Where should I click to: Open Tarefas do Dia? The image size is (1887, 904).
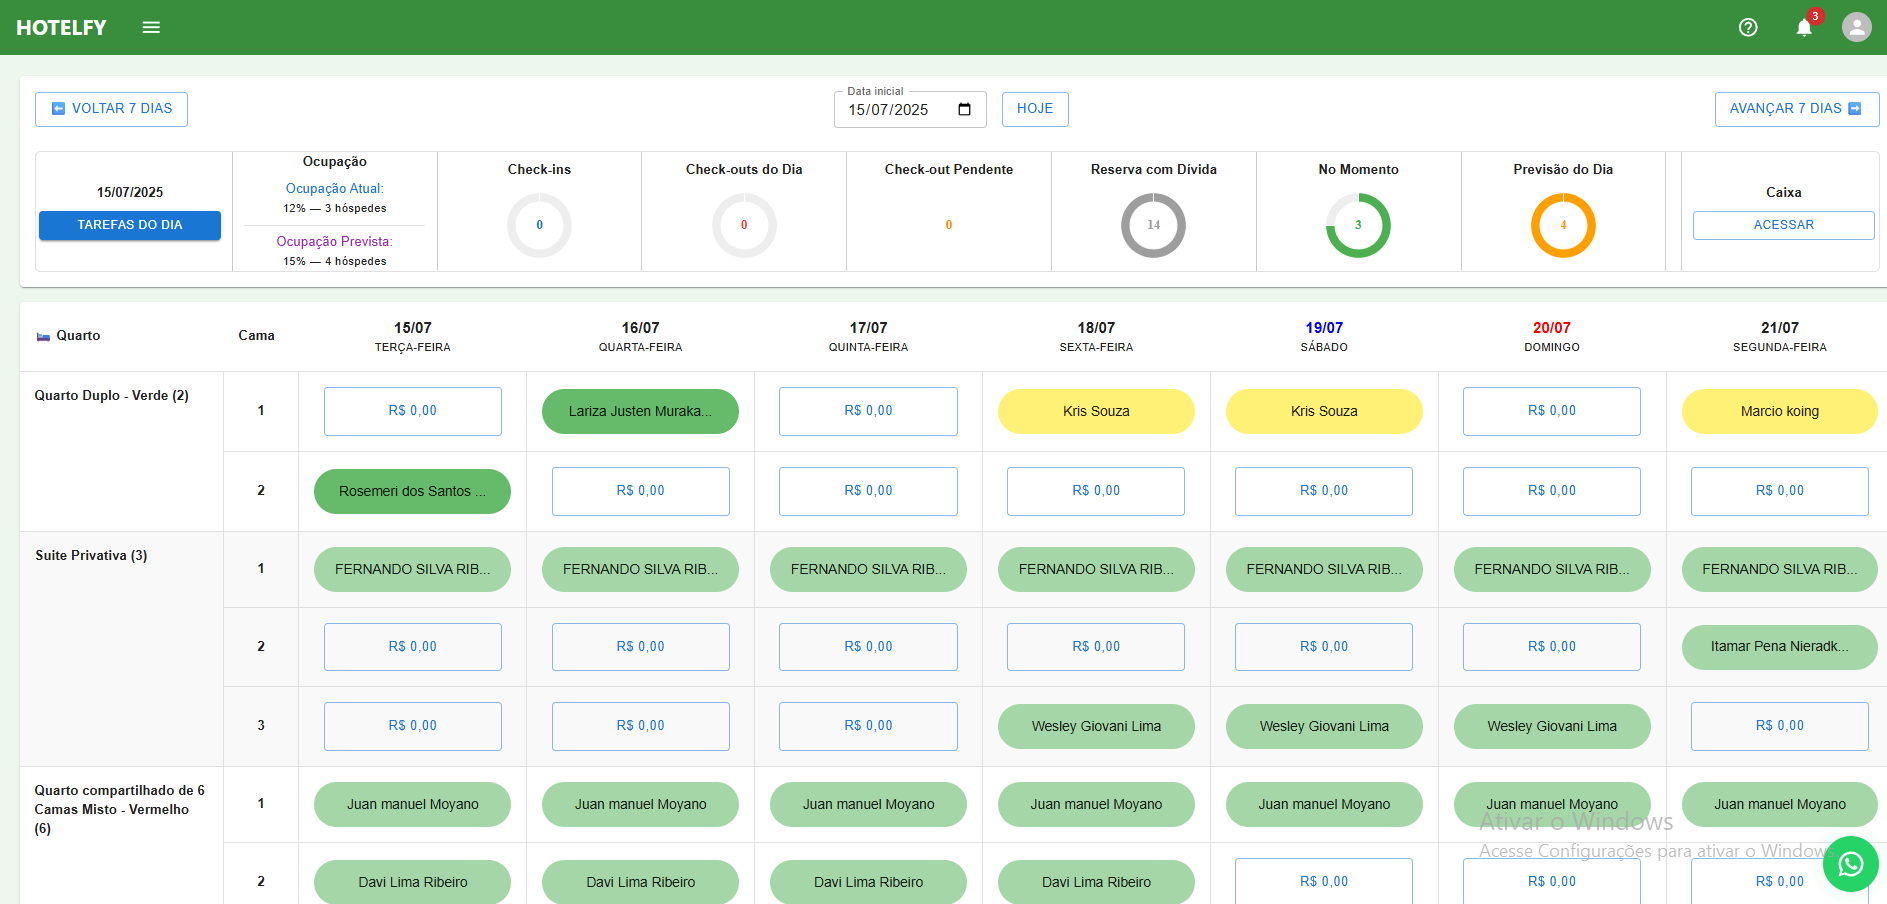pos(130,225)
